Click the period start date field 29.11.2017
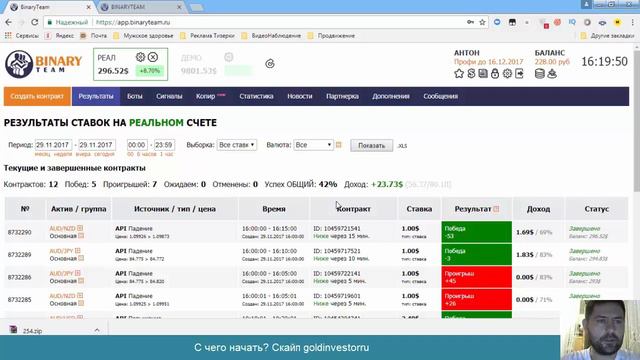 [x=53, y=145]
